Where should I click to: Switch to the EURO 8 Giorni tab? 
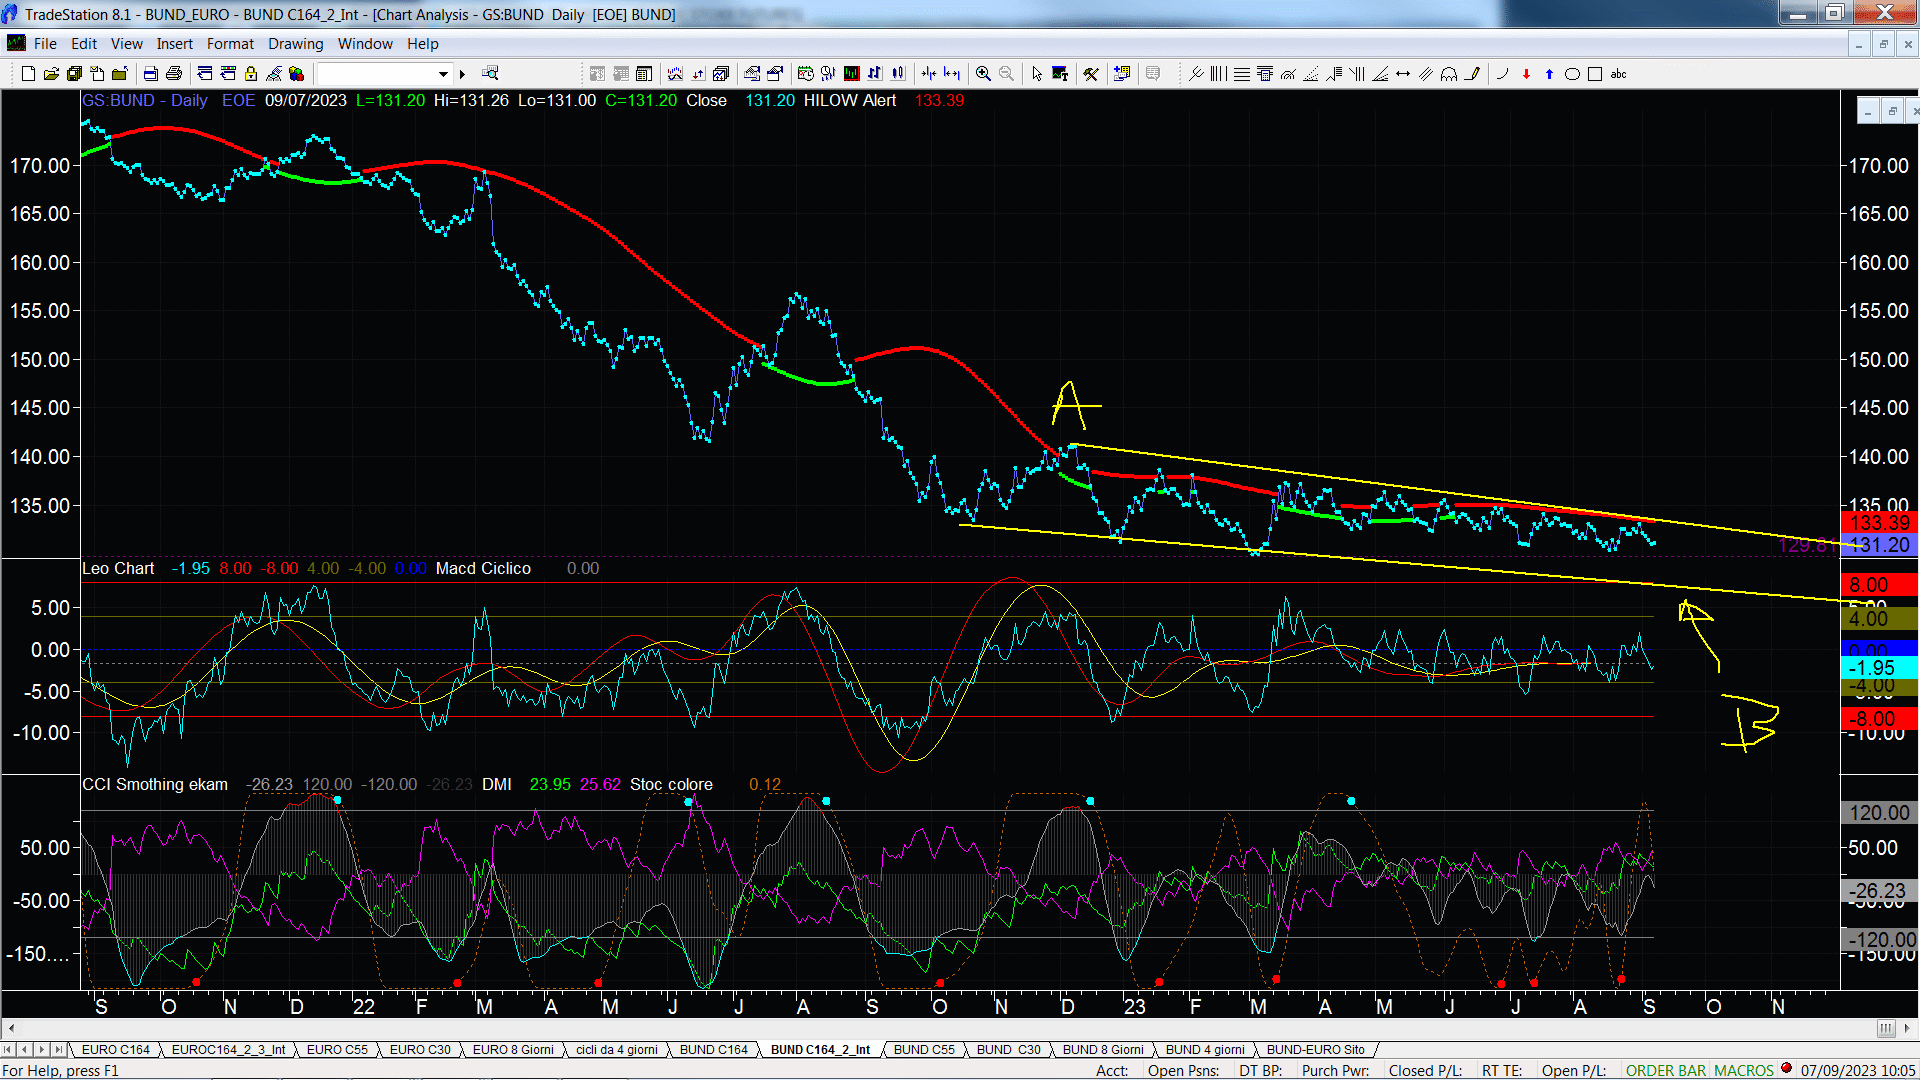(513, 1049)
